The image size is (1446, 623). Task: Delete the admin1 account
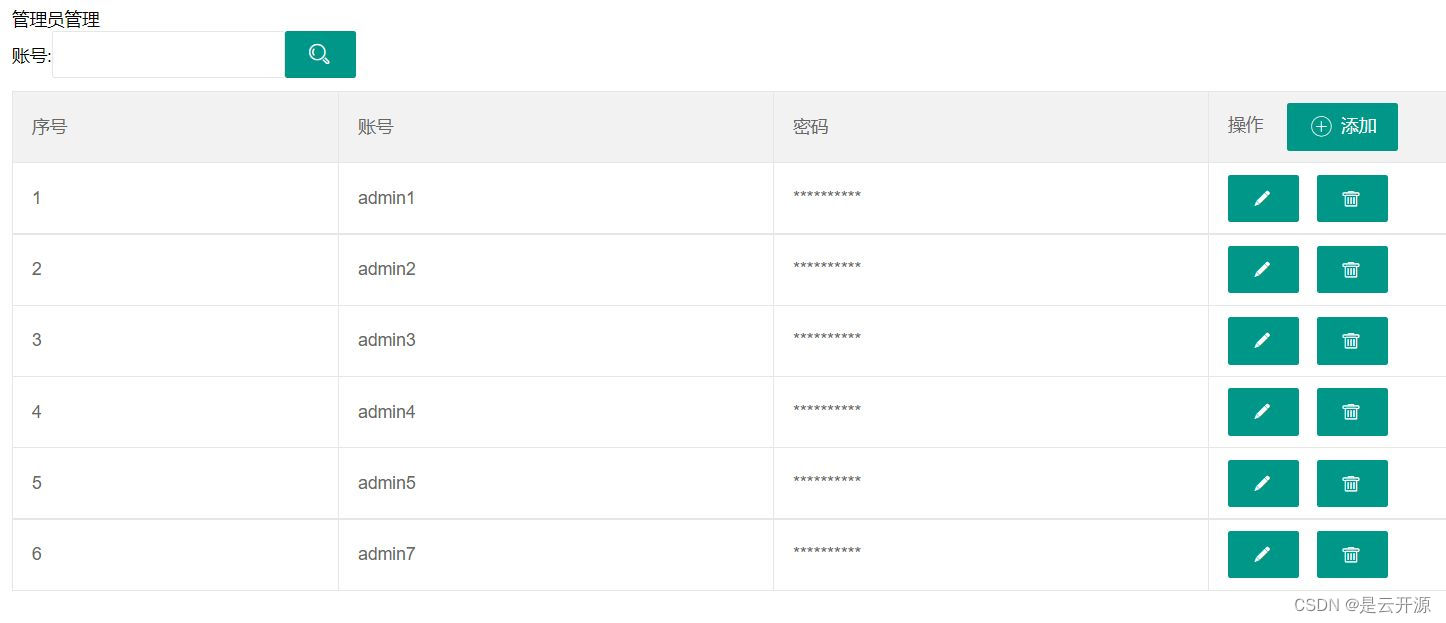click(1352, 198)
